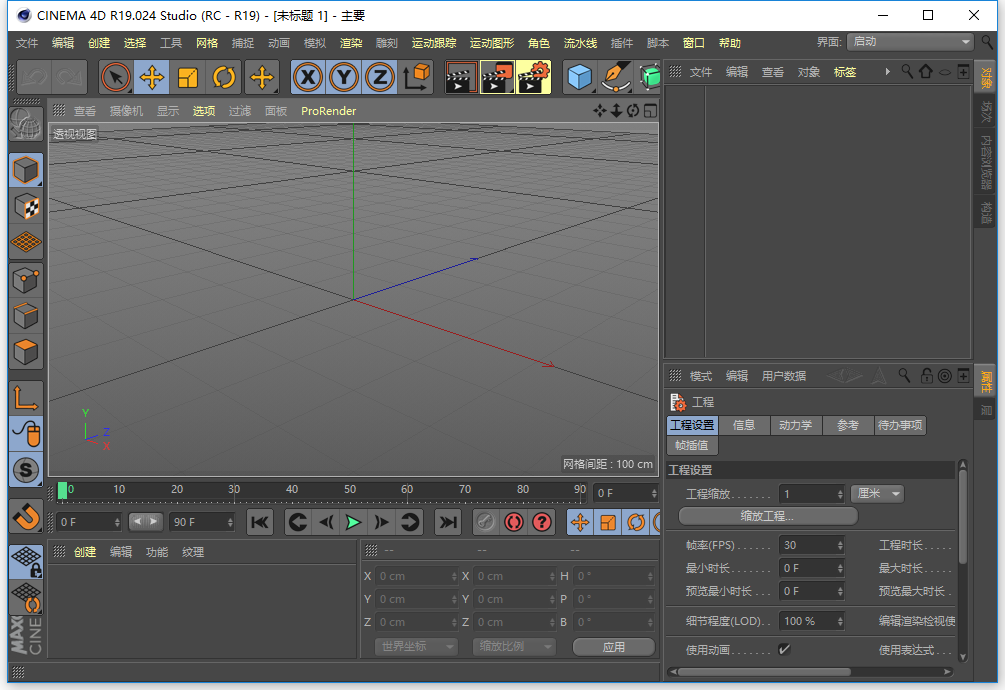Switch to Model mode cube icon
Image resolution: width=1005 pixels, height=690 pixels.
click(26, 170)
